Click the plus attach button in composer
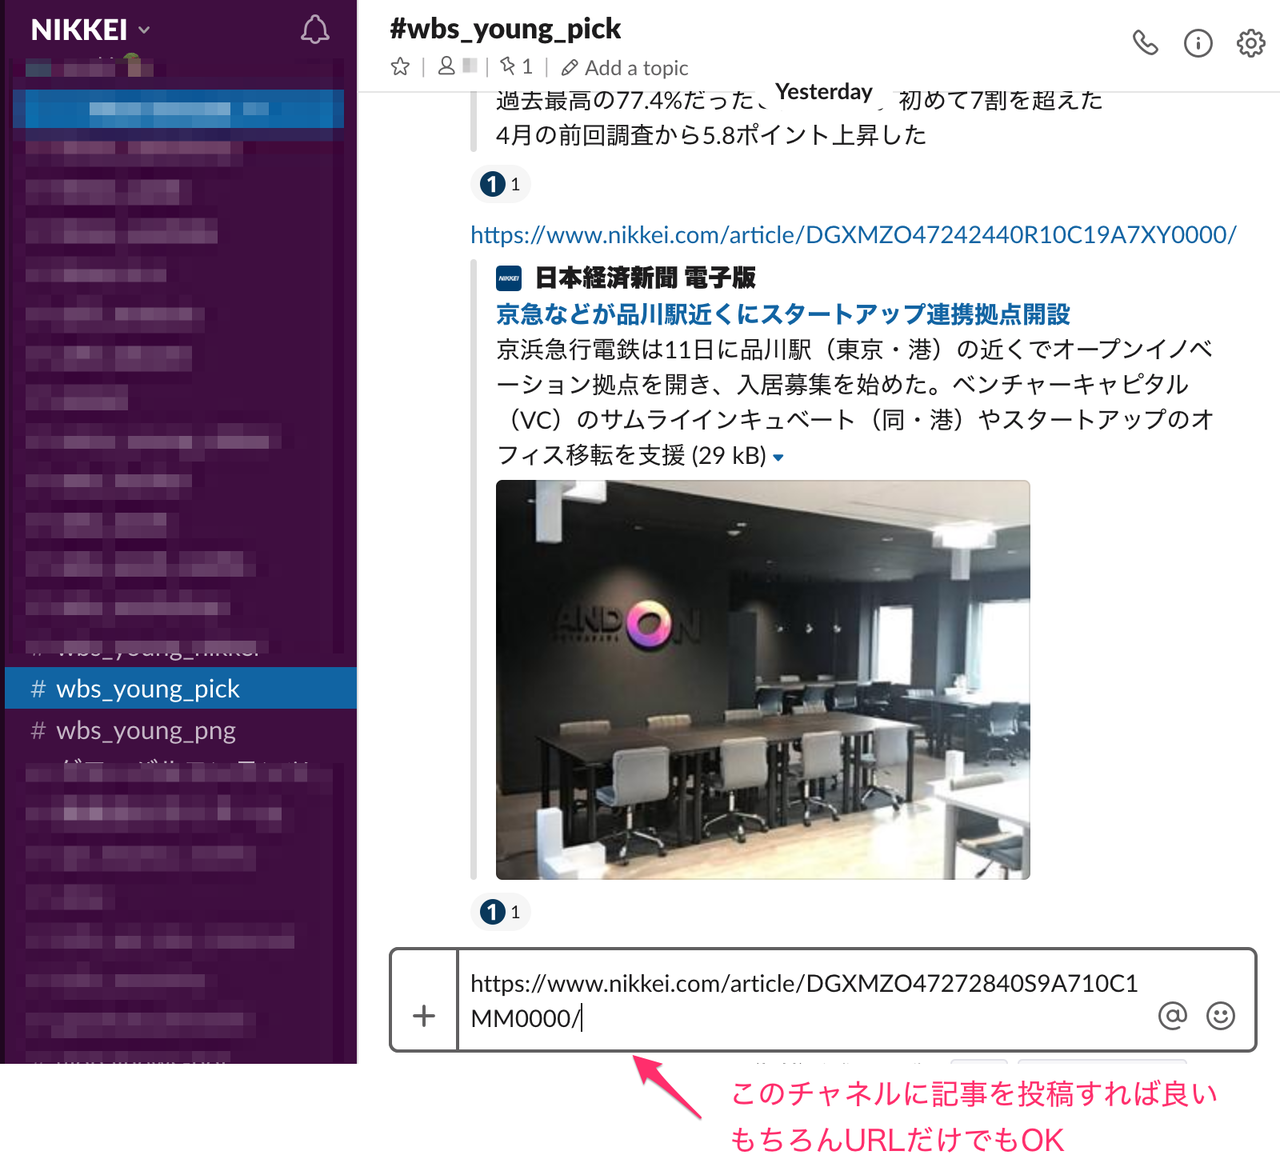Viewport: 1280px width, 1163px height. tap(424, 1016)
